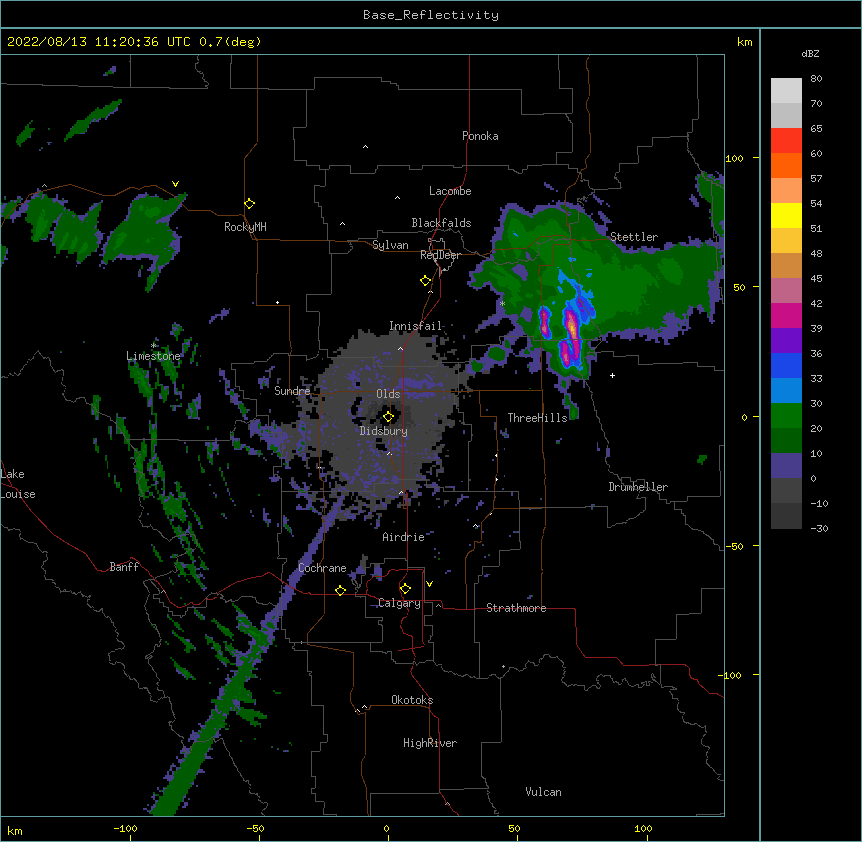Click the Lacombe town label

coord(450,191)
